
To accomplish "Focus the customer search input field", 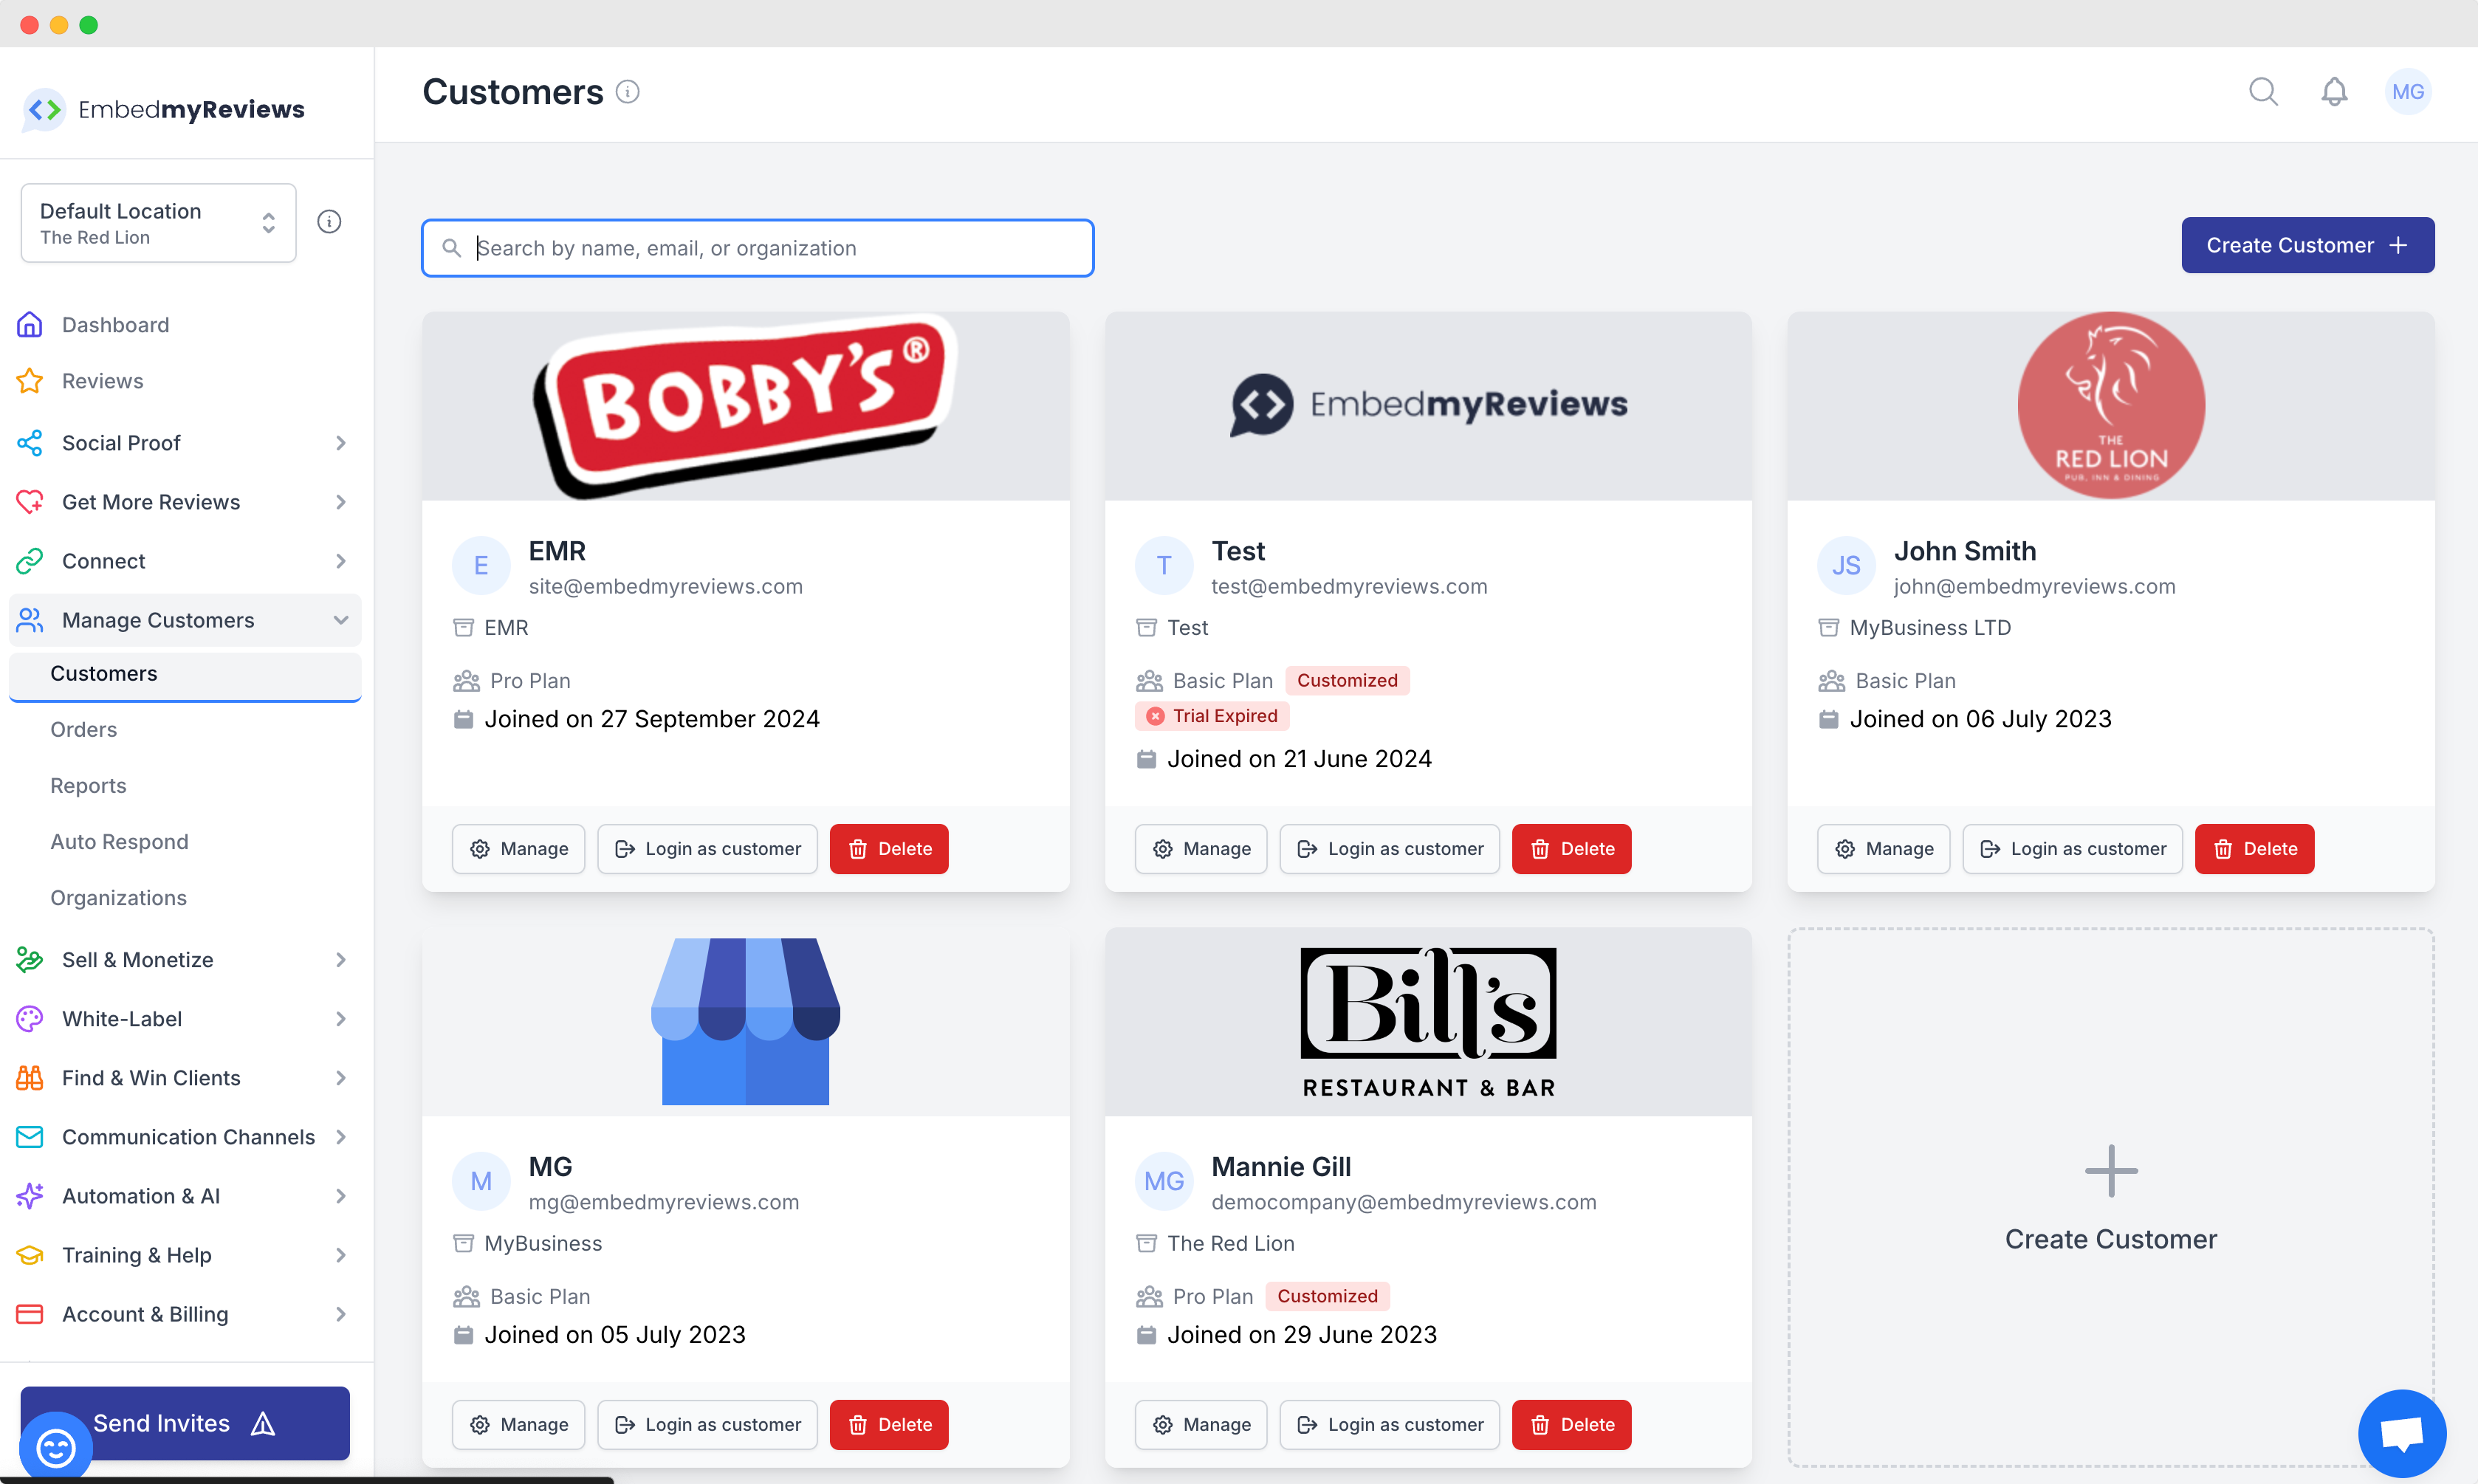I will click(x=757, y=248).
